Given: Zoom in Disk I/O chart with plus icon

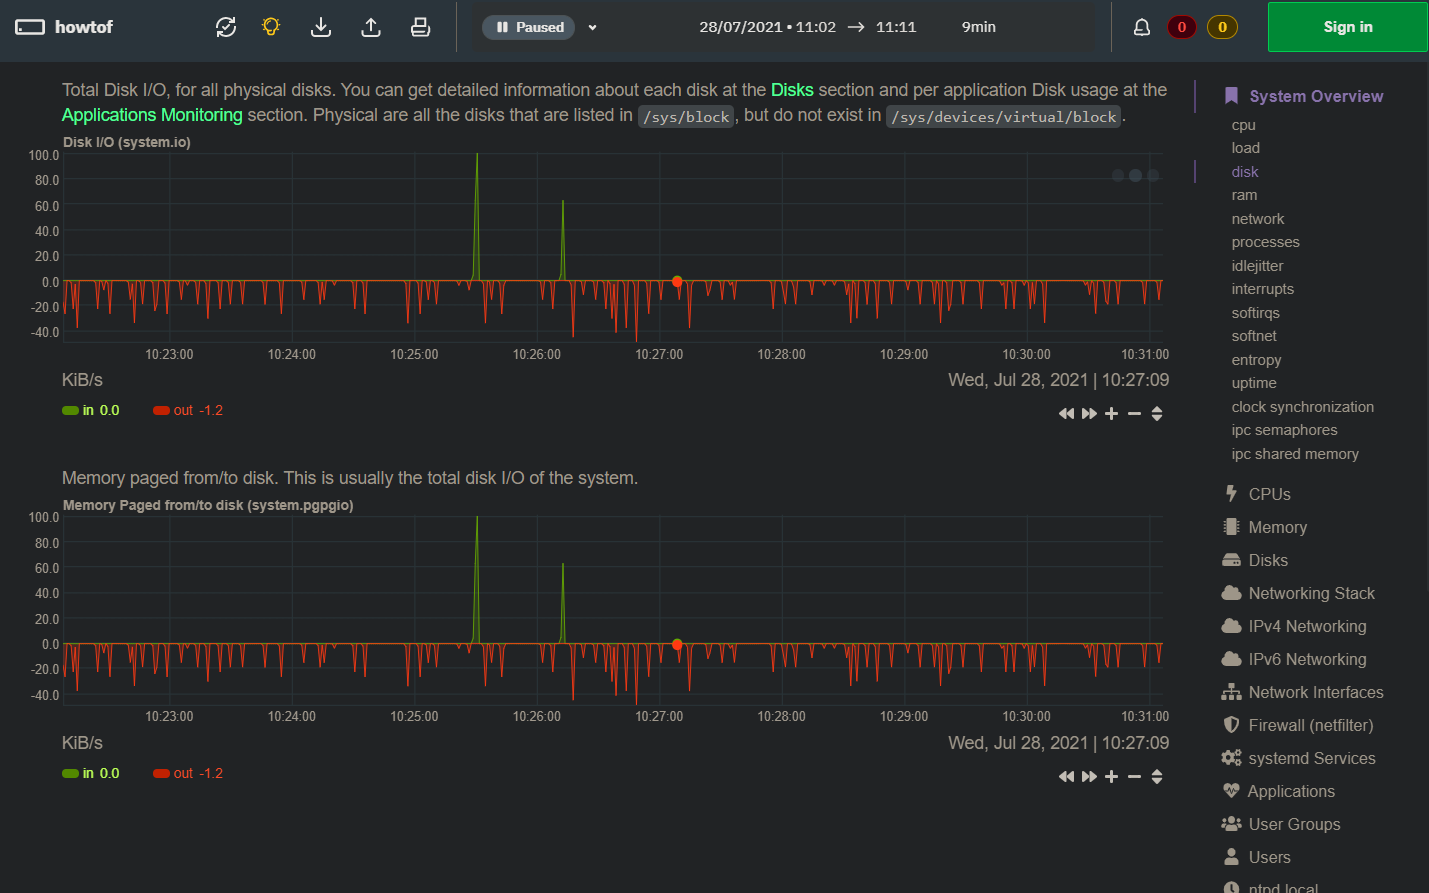Looking at the screenshot, I should click(1111, 414).
